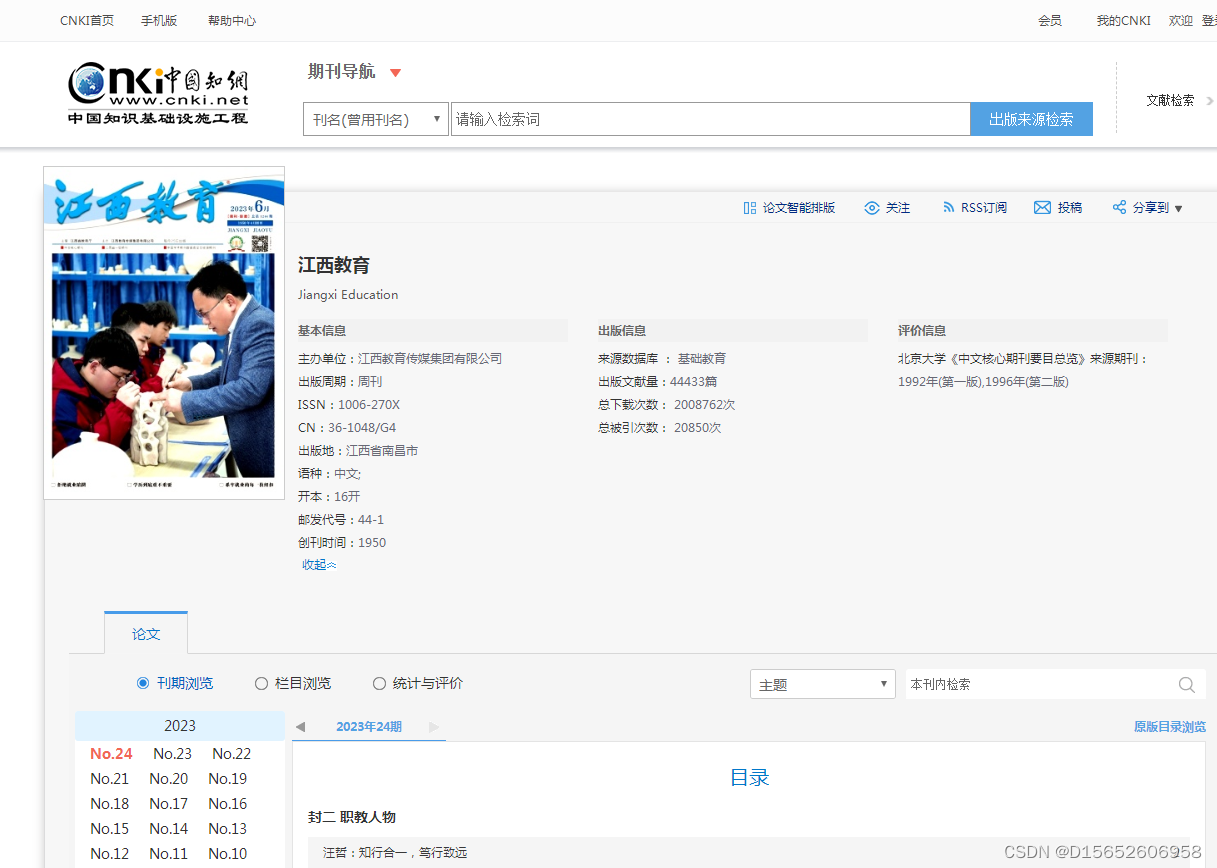Open 论文智能排版 layout tool
Viewport: 1217px width, 868px height.
click(x=789, y=208)
